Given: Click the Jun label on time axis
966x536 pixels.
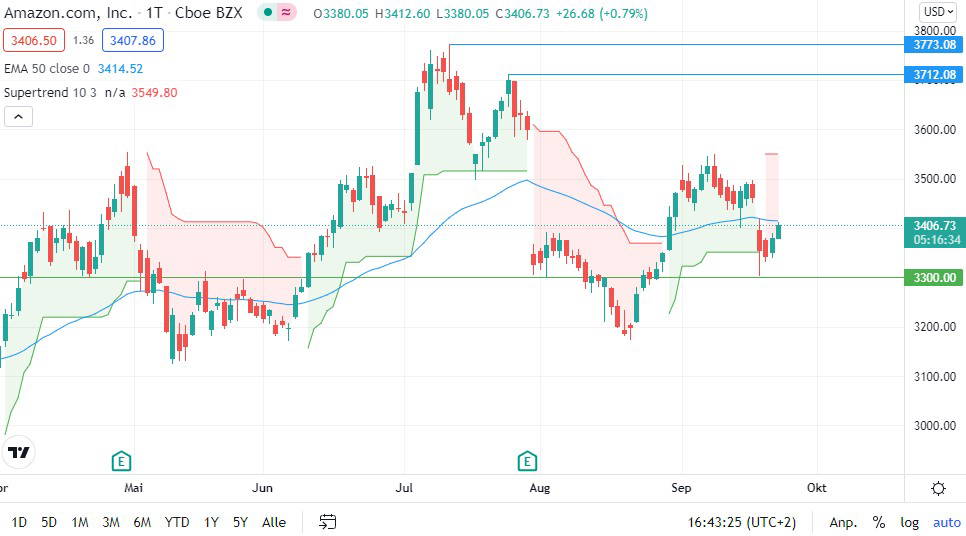Looking at the screenshot, I should coord(262,487).
